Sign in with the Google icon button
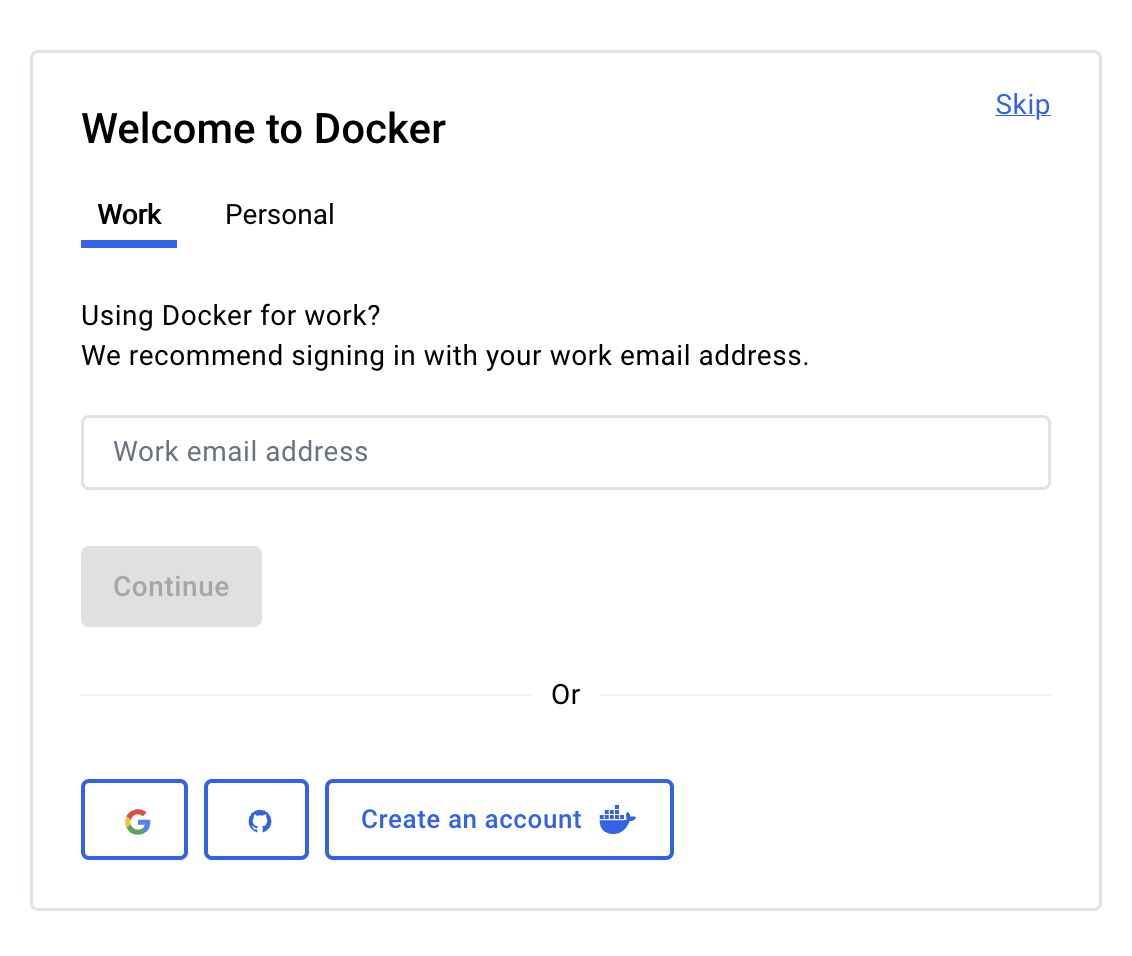Viewport: 1132px width, 956px height. click(x=134, y=820)
